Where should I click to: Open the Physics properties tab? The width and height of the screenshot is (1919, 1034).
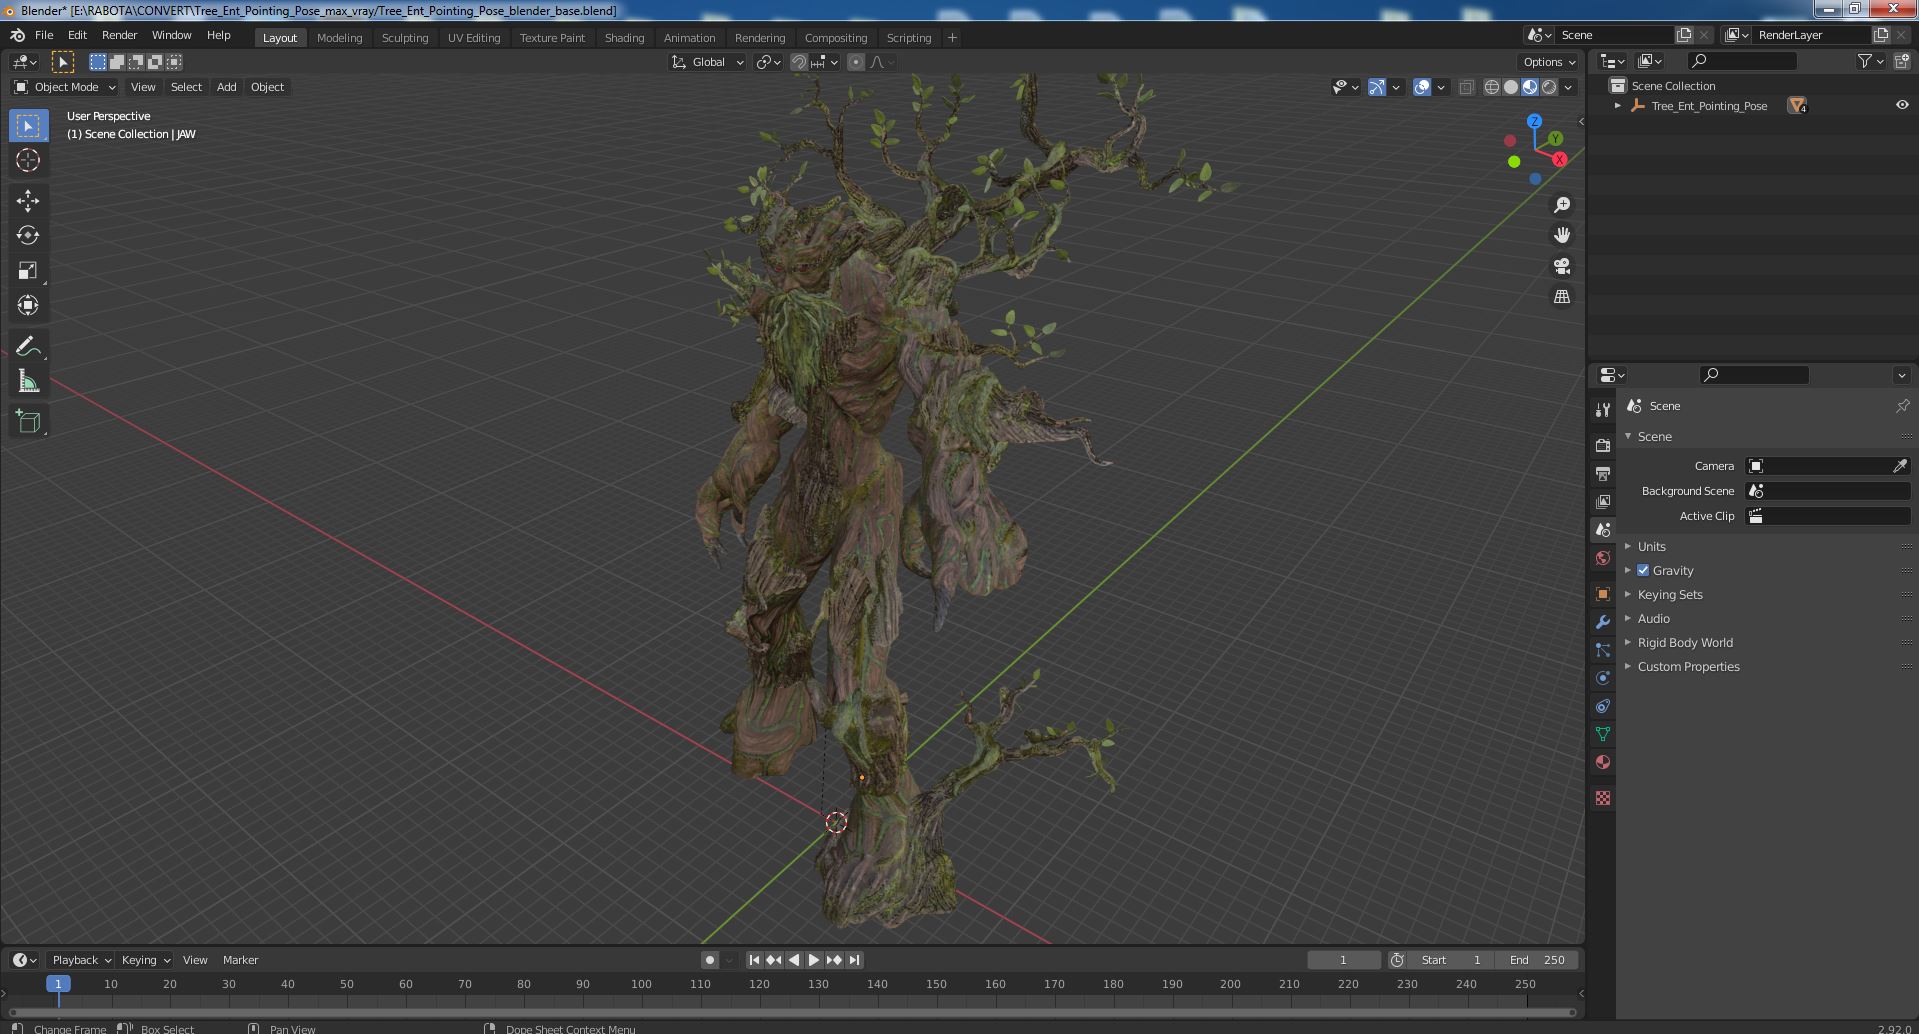point(1603,678)
